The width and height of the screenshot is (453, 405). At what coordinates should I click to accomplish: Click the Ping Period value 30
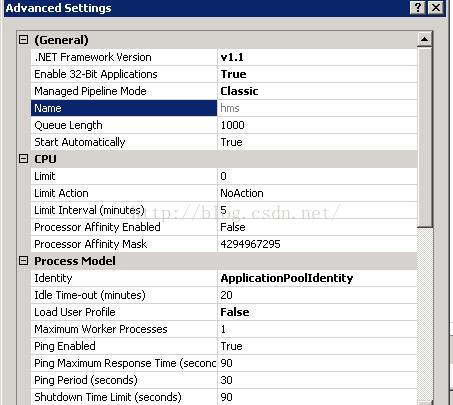pos(226,380)
